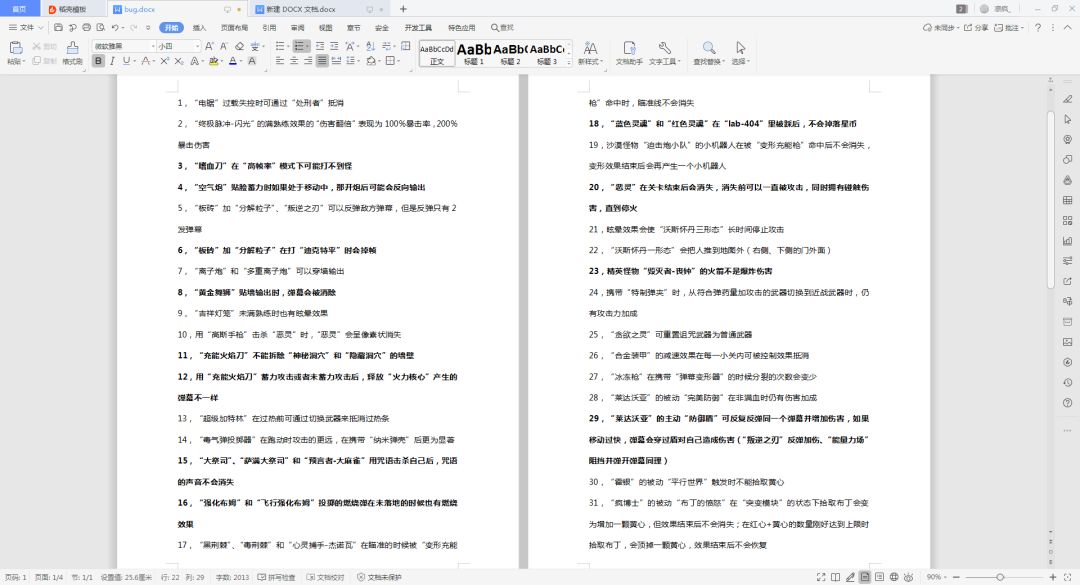Open help icon at right sidebar bottom
This screenshot has height=585, width=1080.
coord(1067,402)
